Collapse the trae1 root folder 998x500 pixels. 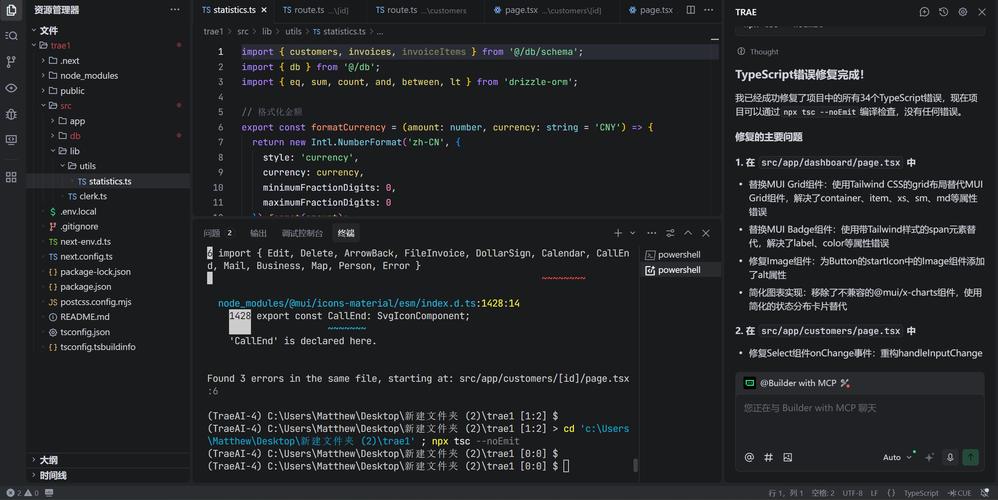click(34, 45)
